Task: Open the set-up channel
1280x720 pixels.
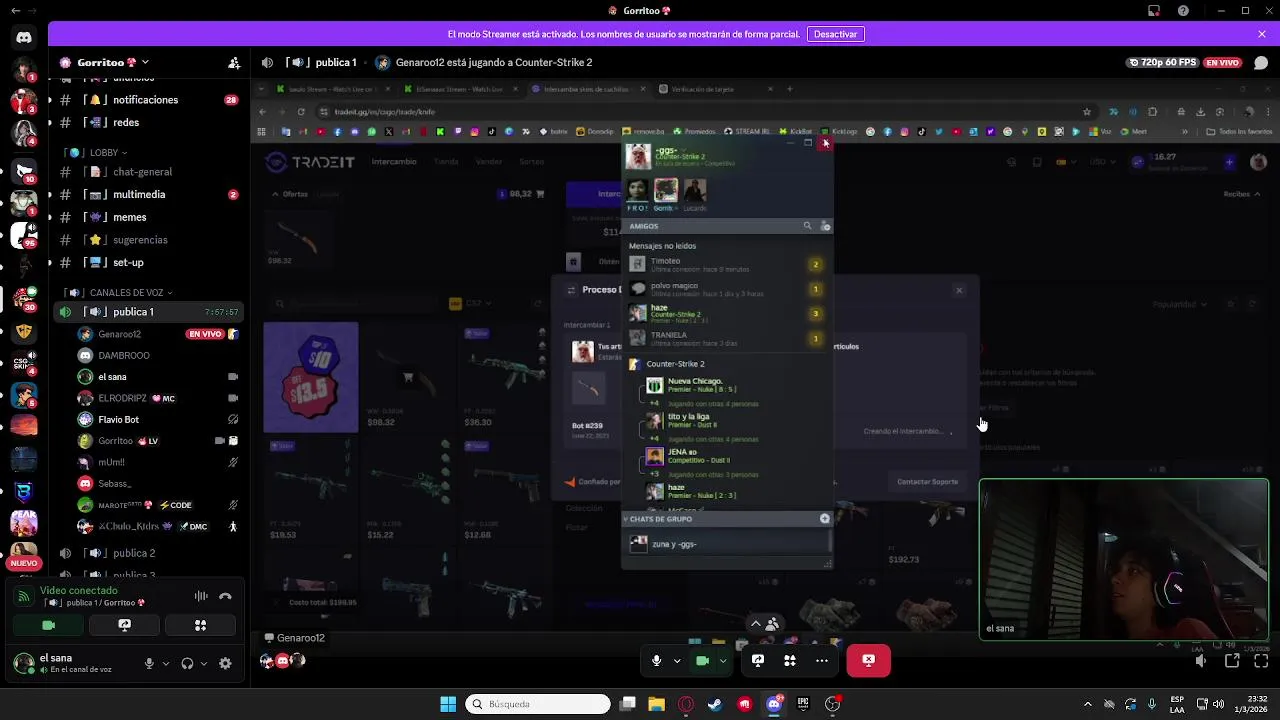Action: [148, 262]
